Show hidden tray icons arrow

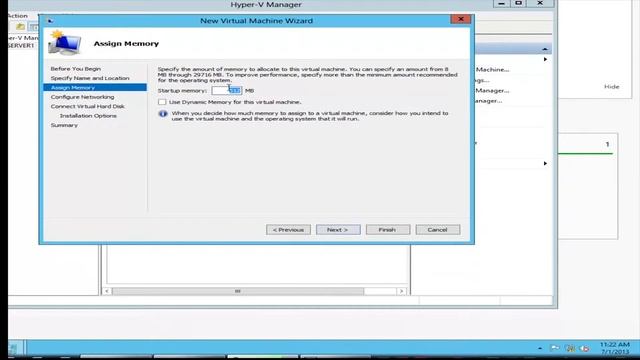540,348
